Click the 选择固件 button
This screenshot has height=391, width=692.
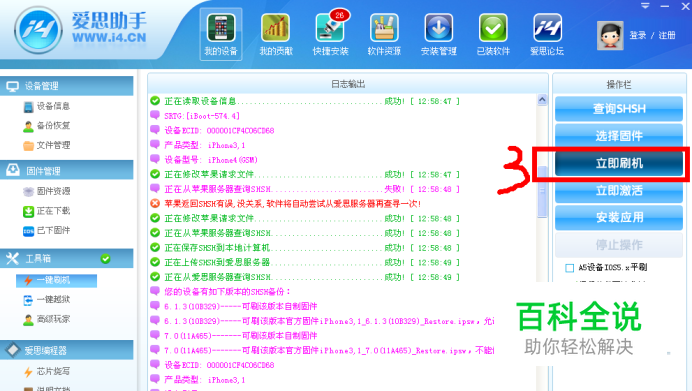tap(619, 136)
